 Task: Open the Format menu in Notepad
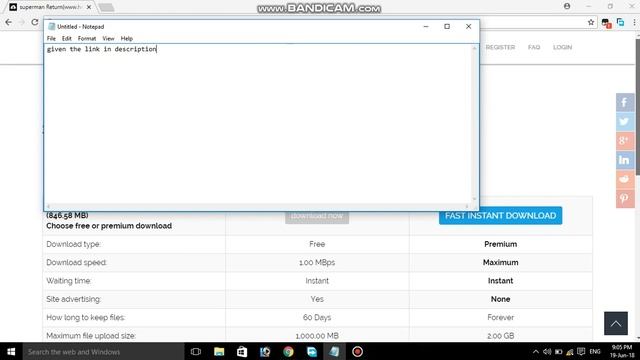tap(87, 38)
